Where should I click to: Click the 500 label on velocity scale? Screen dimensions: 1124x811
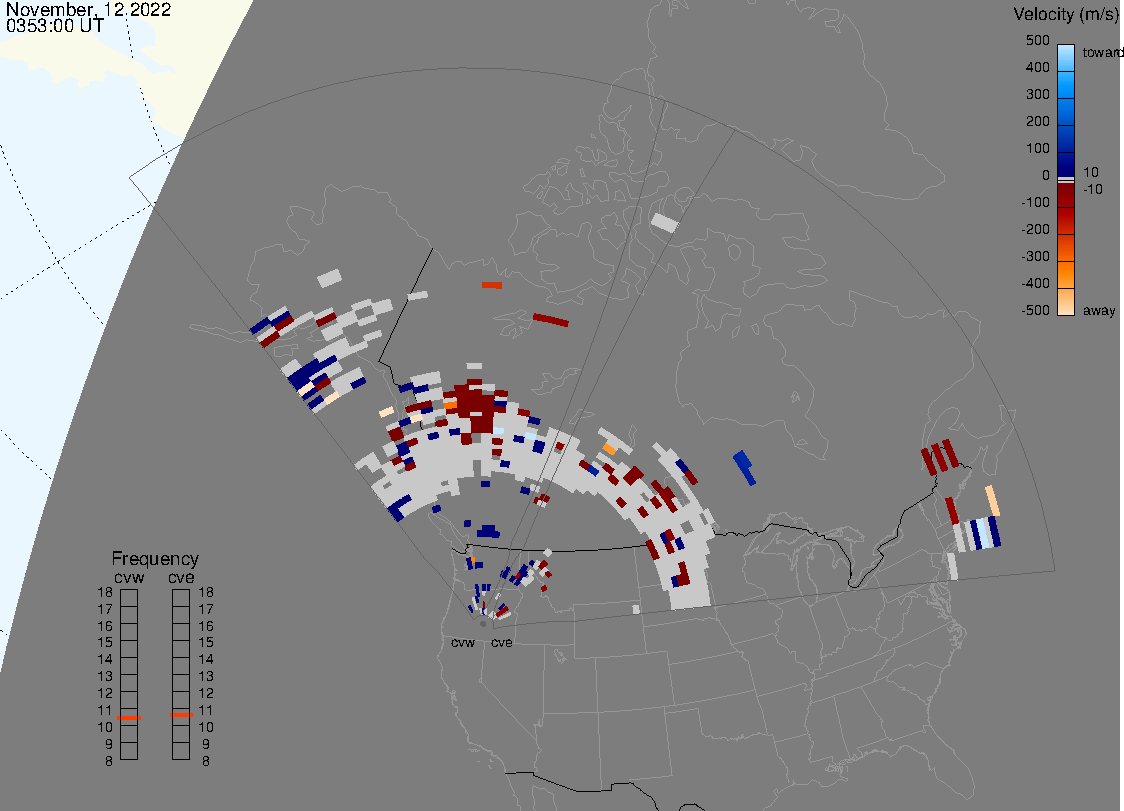click(x=1037, y=40)
